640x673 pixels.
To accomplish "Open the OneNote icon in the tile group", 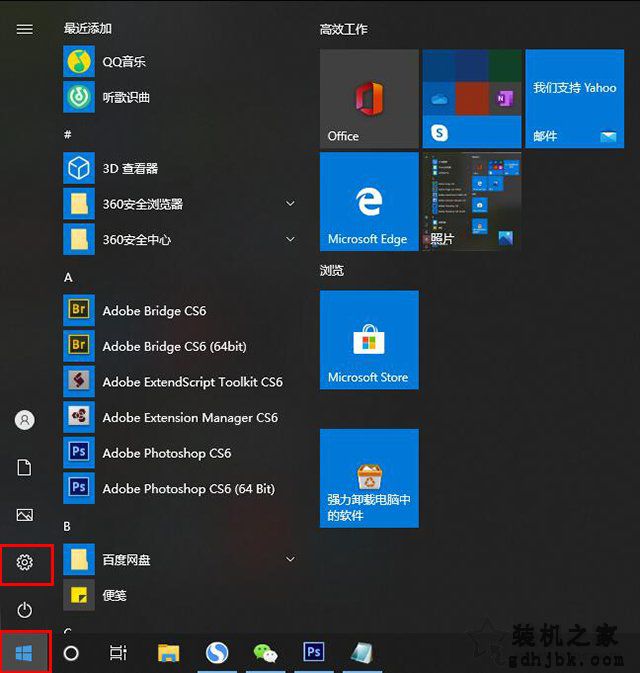I will point(504,99).
